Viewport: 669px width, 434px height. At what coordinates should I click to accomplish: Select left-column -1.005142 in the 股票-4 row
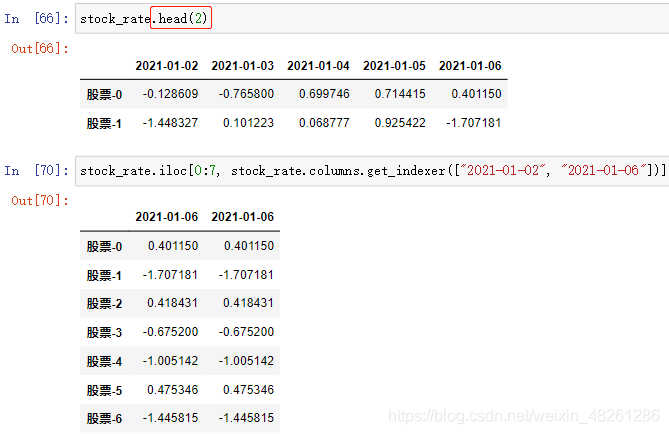170,361
